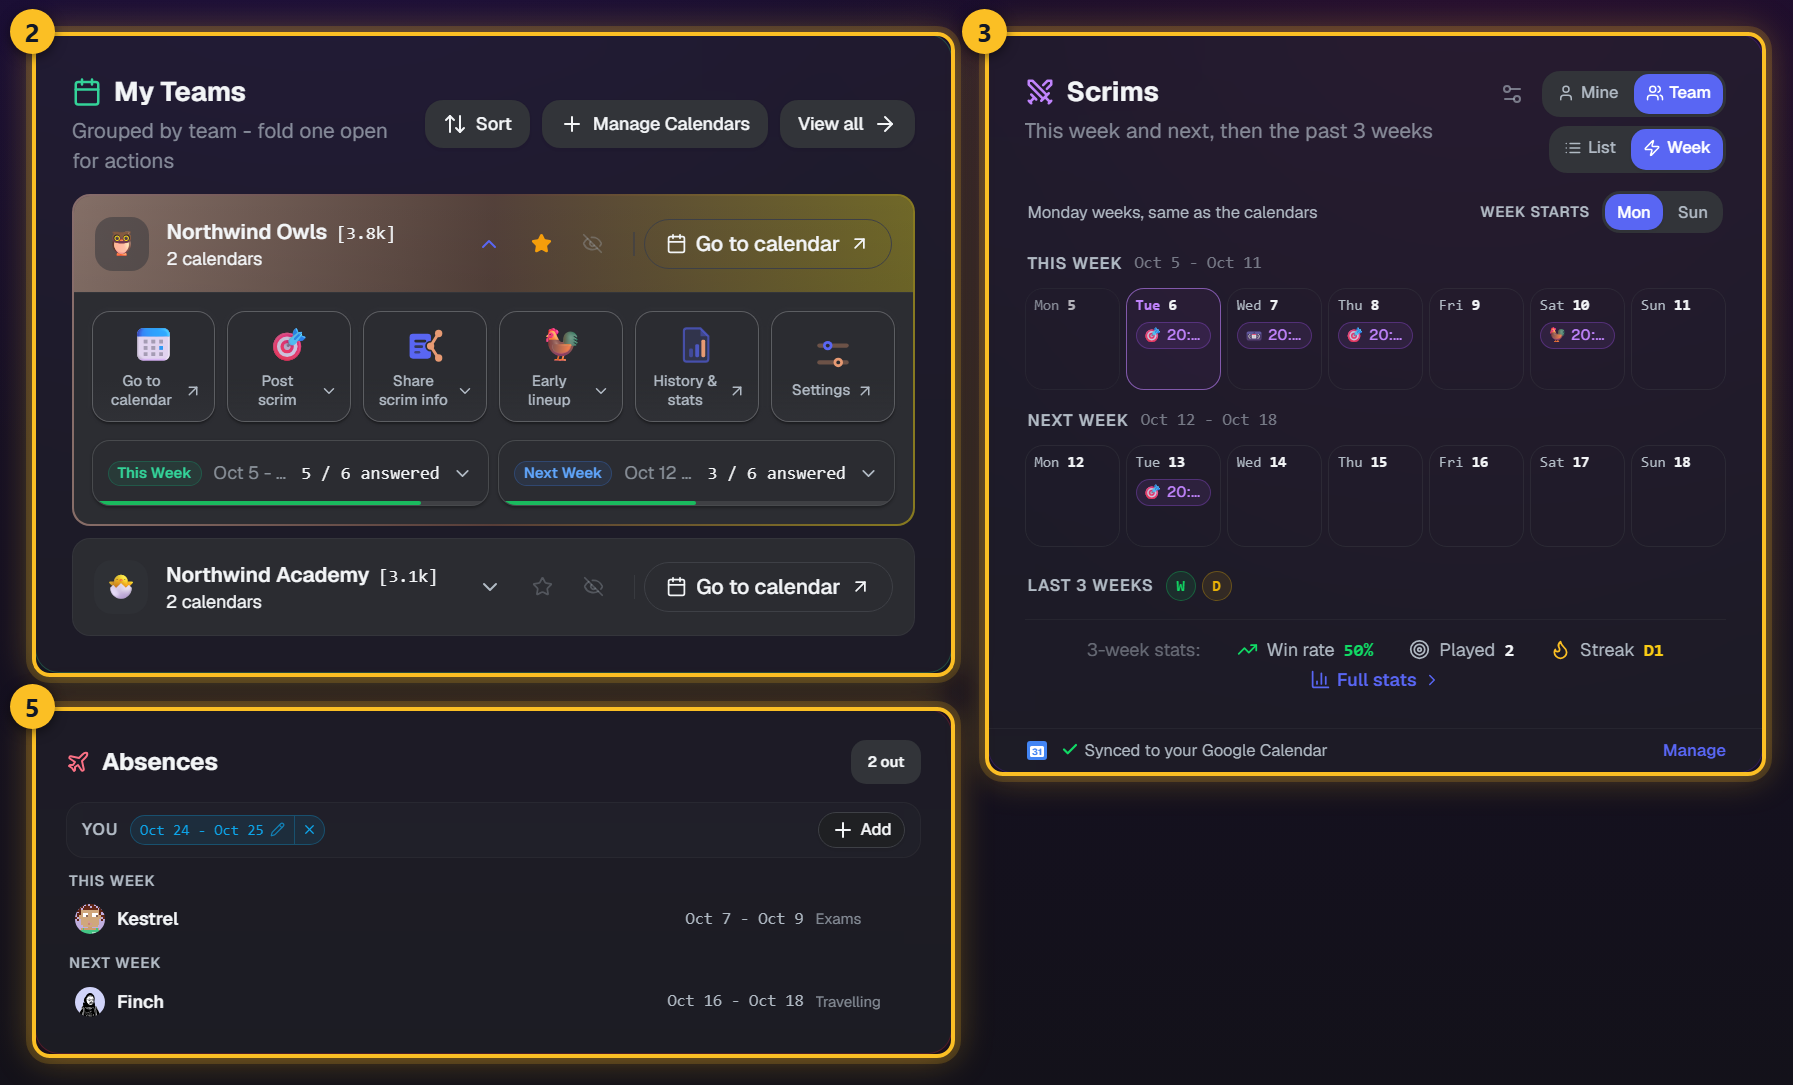Set week start to Sun
This screenshot has height=1085, width=1793.
[1692, 212]
